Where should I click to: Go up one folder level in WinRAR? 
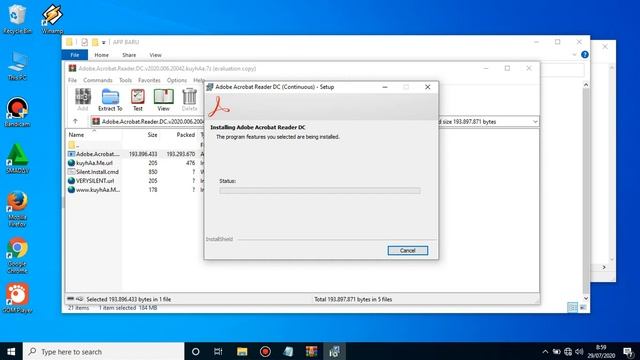coord(75,121)
